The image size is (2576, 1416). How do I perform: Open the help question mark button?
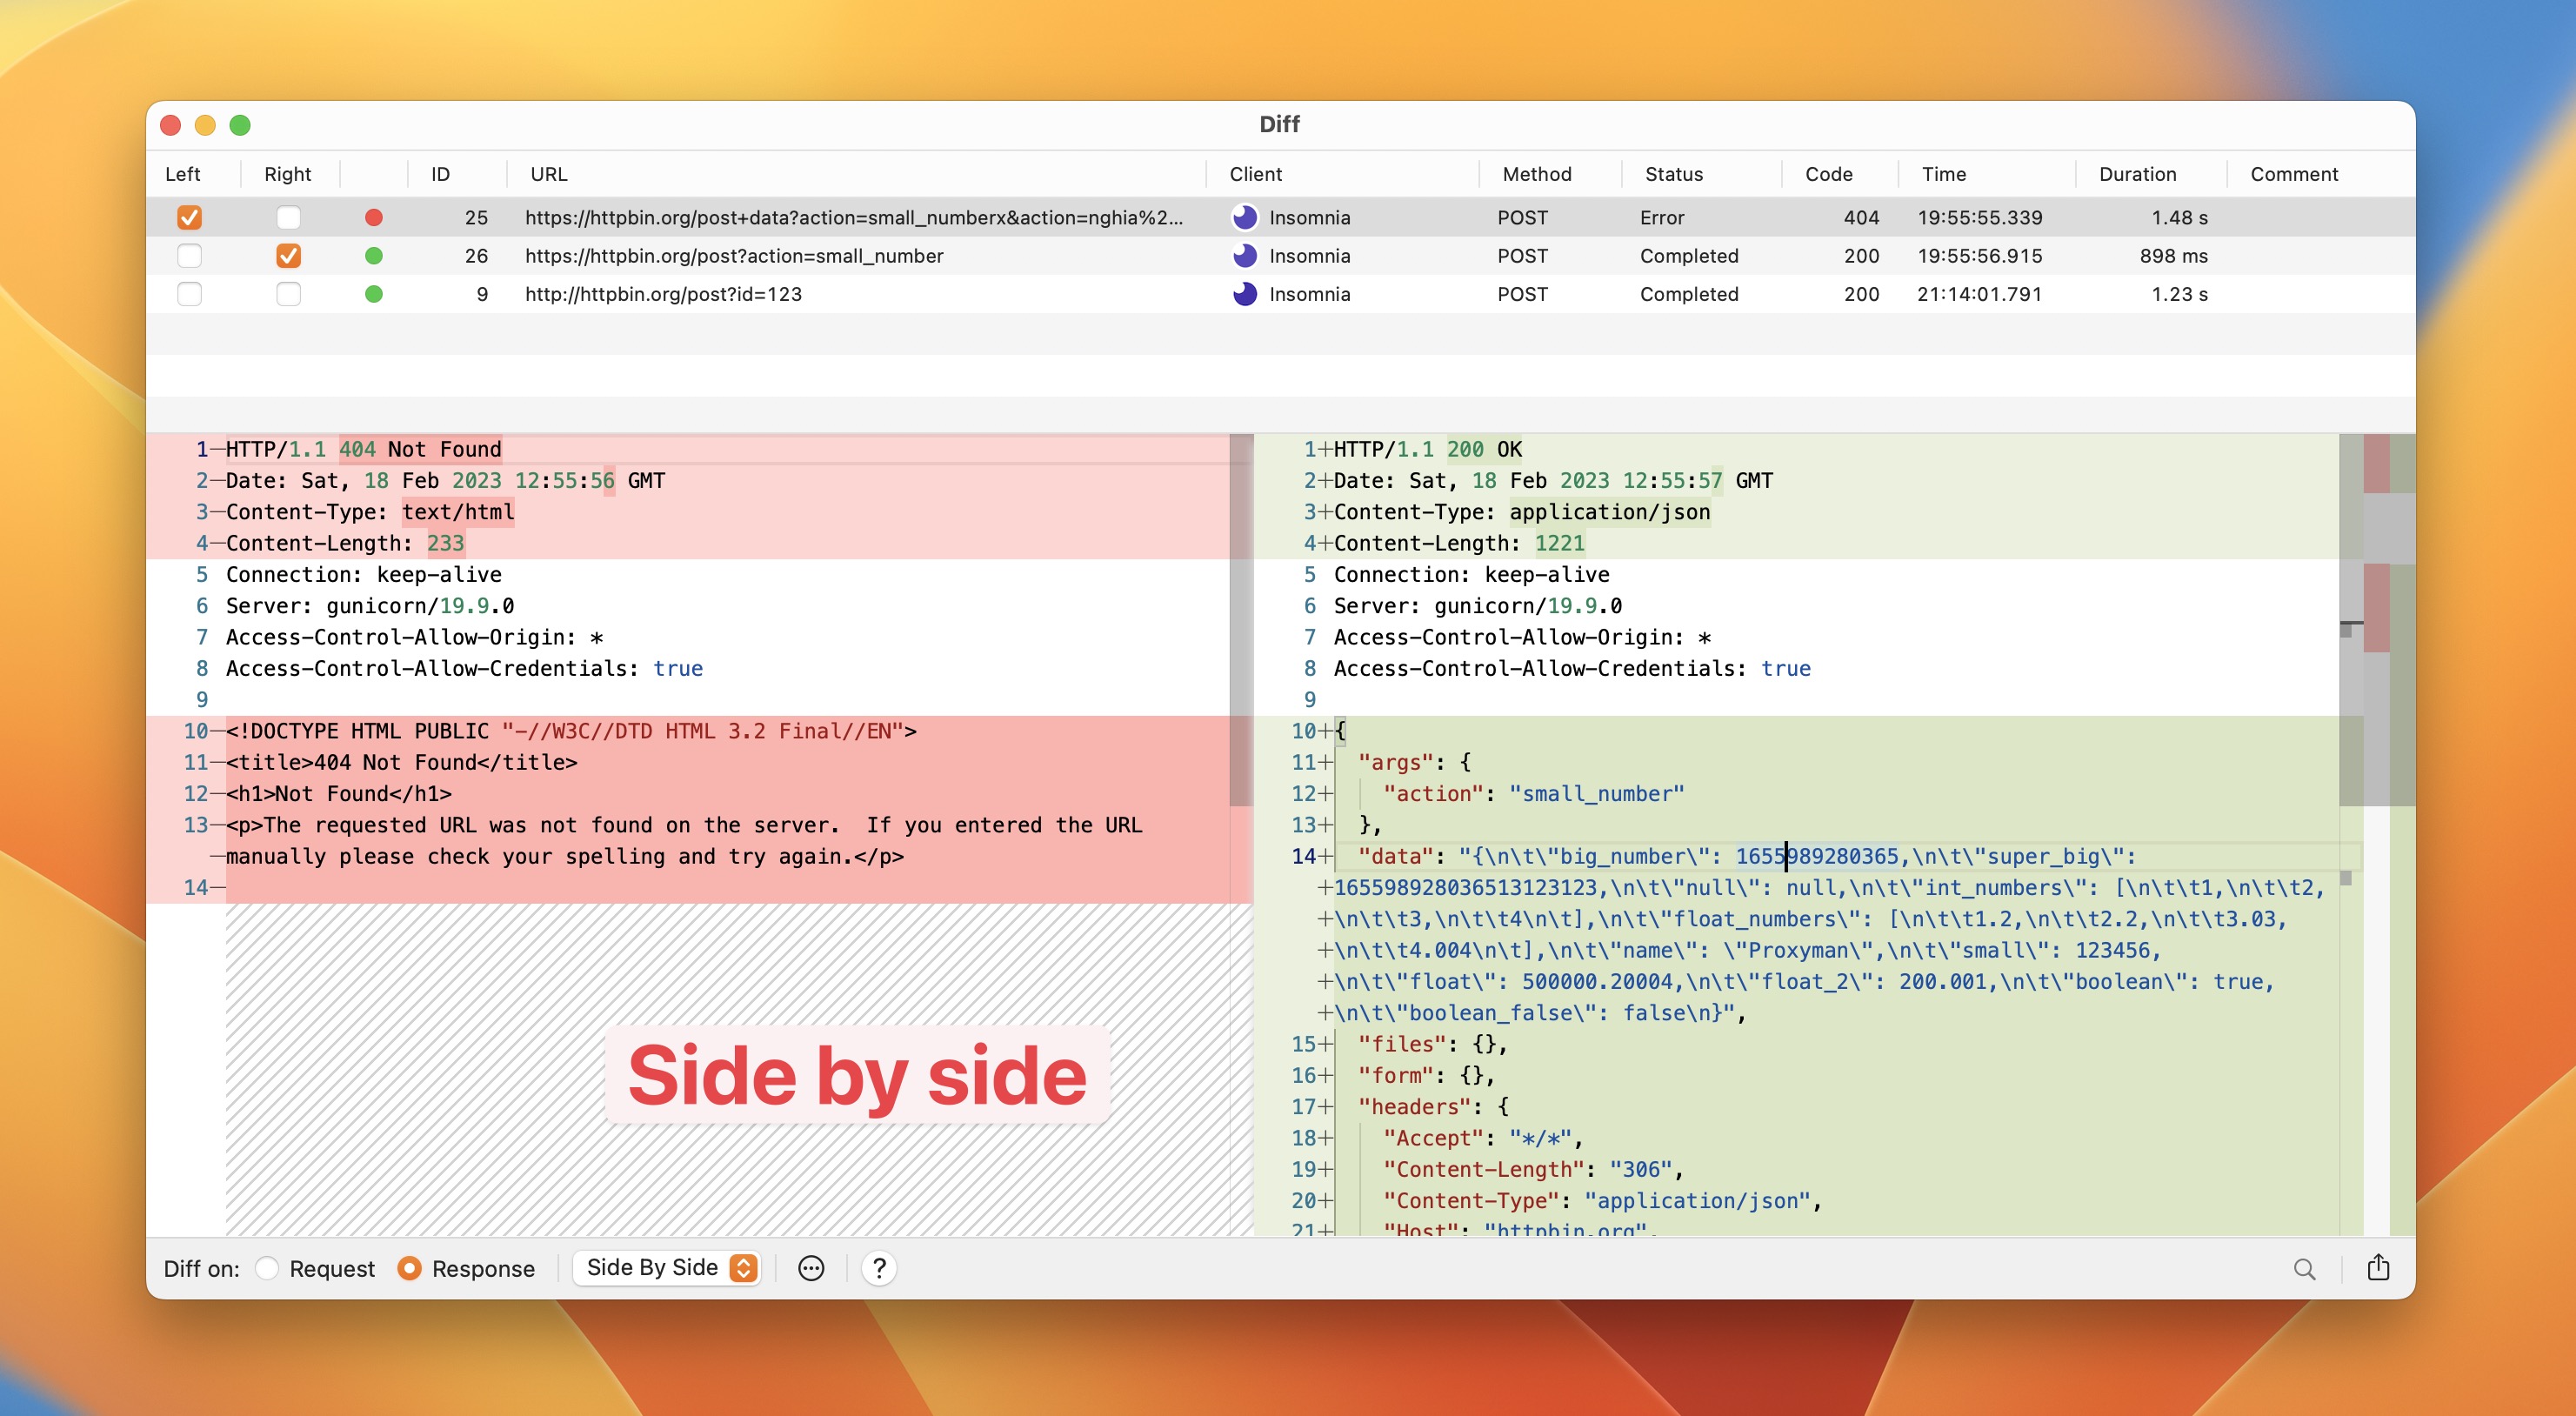878,1268
